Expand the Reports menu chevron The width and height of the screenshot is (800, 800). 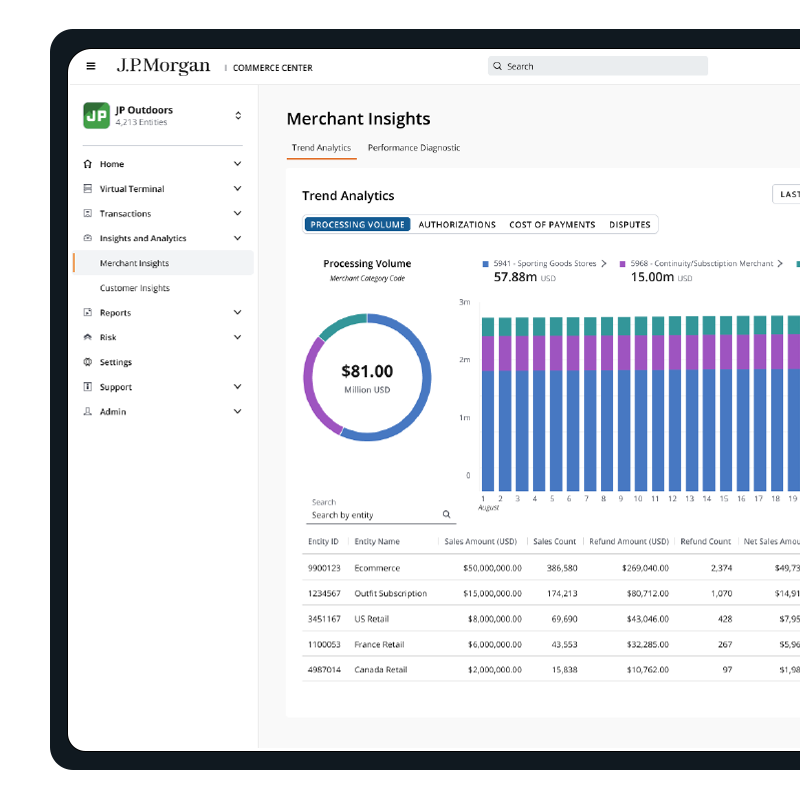[x=238, y=312]
